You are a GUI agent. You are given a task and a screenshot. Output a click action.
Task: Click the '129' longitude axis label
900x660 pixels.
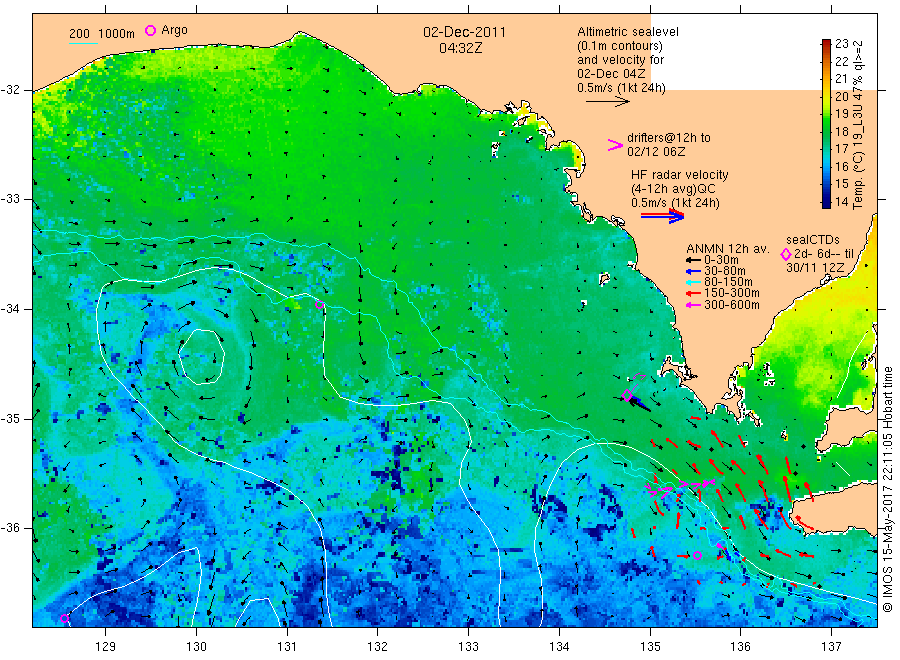coord(106,647)
